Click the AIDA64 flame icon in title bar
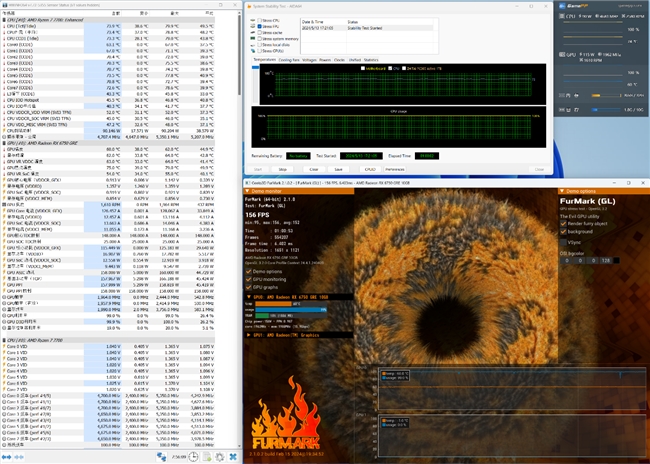This screenshot has height=464, width=650. [249, 6]
